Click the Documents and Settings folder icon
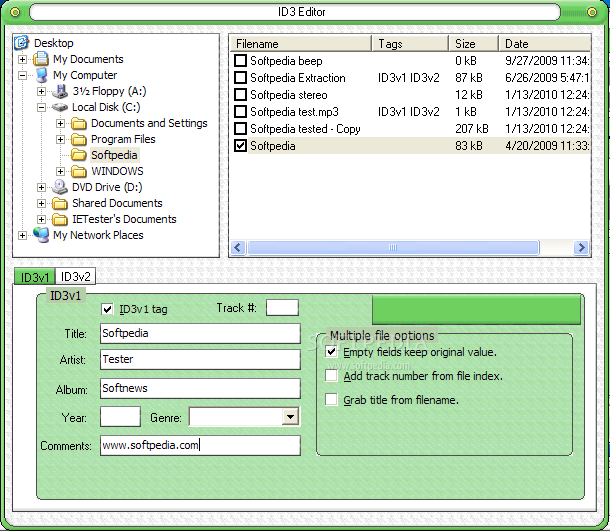The height and width of the screenshot is (531, 610). click(x=79, y=123)
